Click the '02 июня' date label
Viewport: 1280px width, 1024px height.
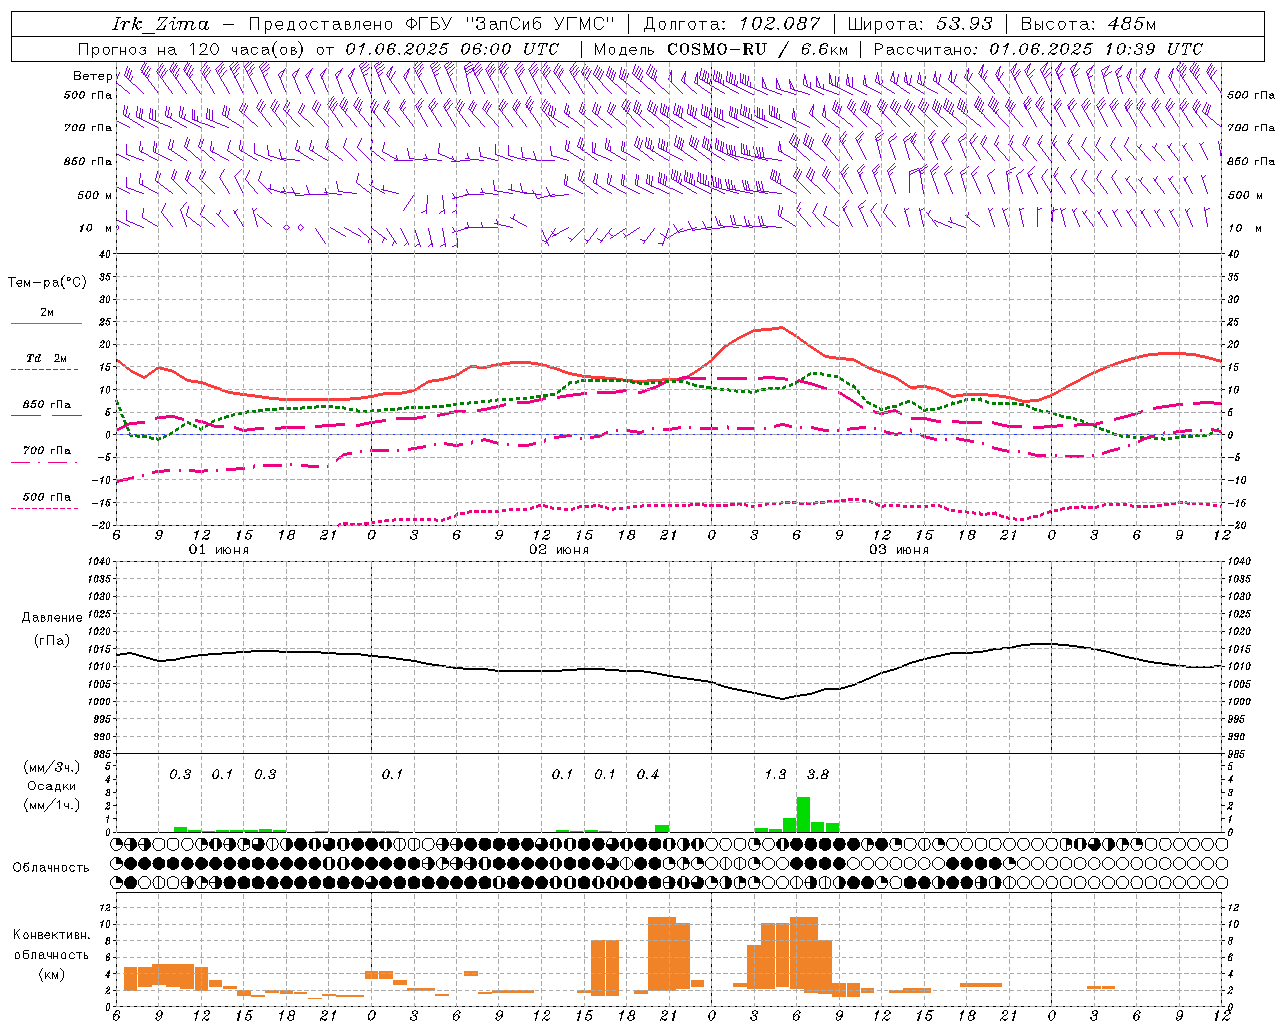tap(559, 550)
